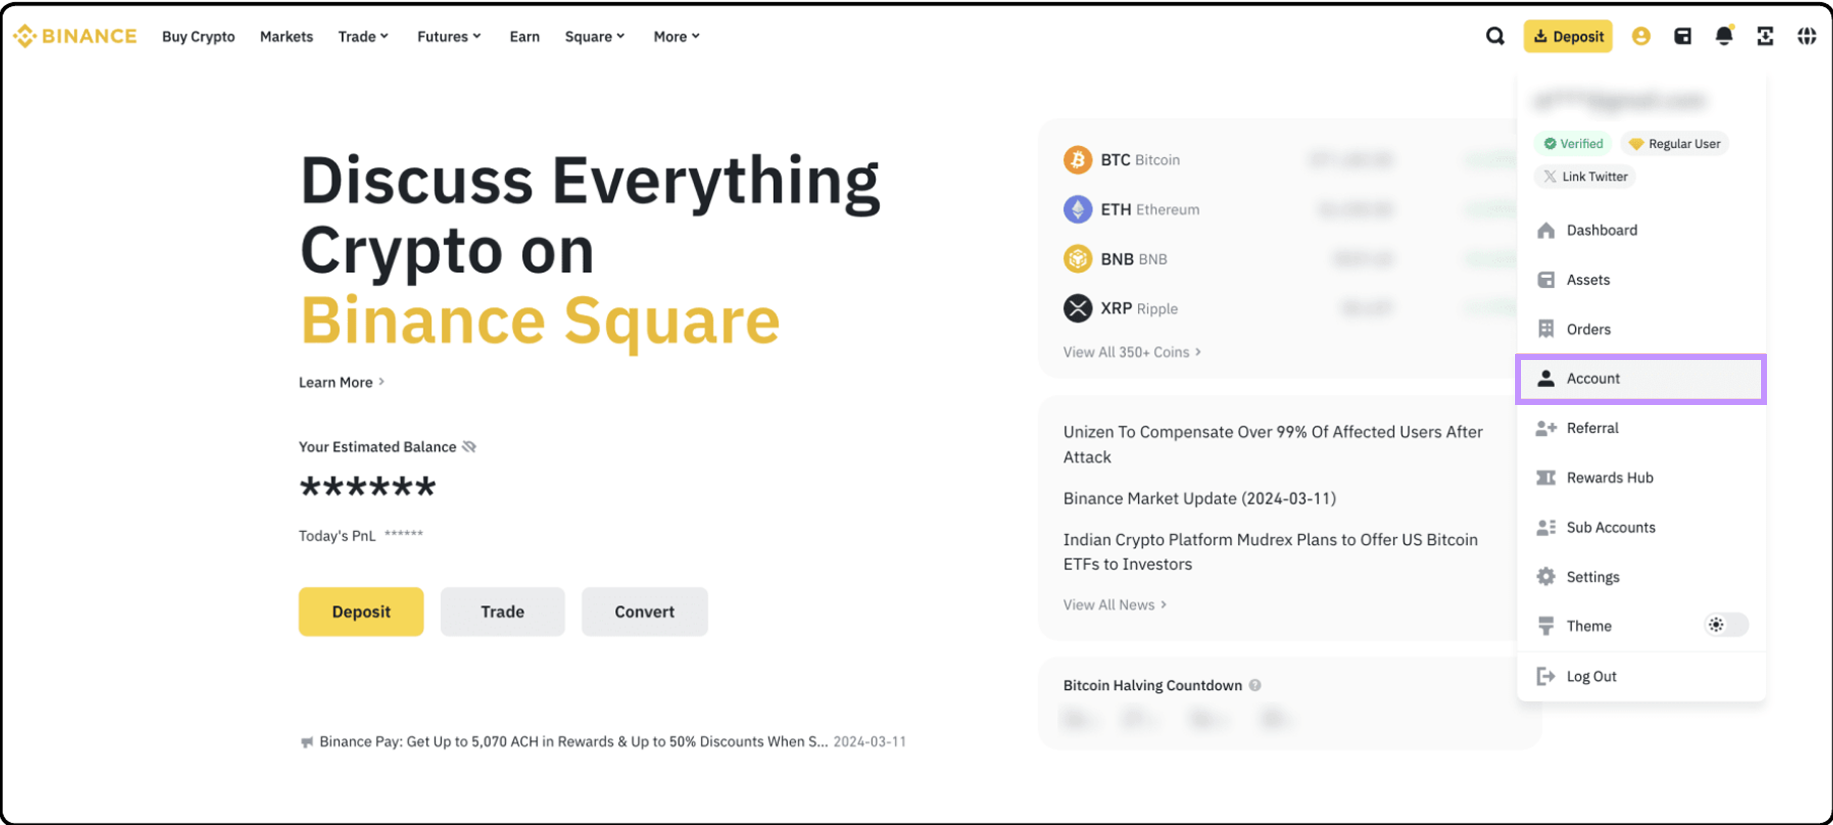Select Rewards Hub in the user menu

pos(1641,478)
